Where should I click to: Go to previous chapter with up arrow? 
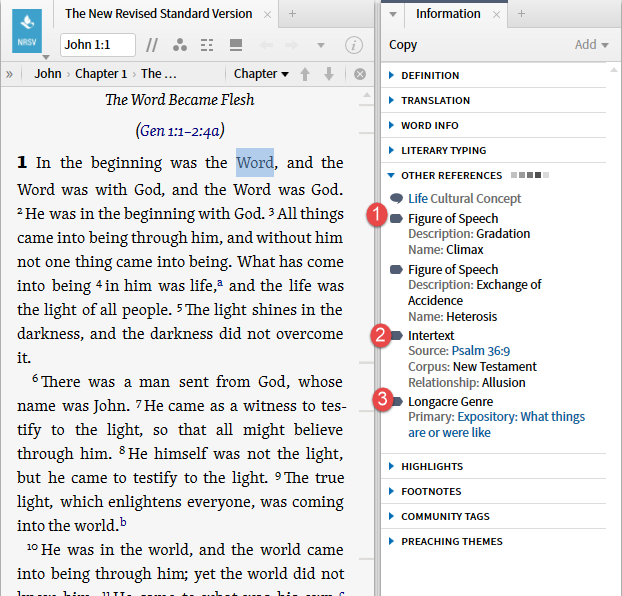pyautogui.click(x=305, y=74)
